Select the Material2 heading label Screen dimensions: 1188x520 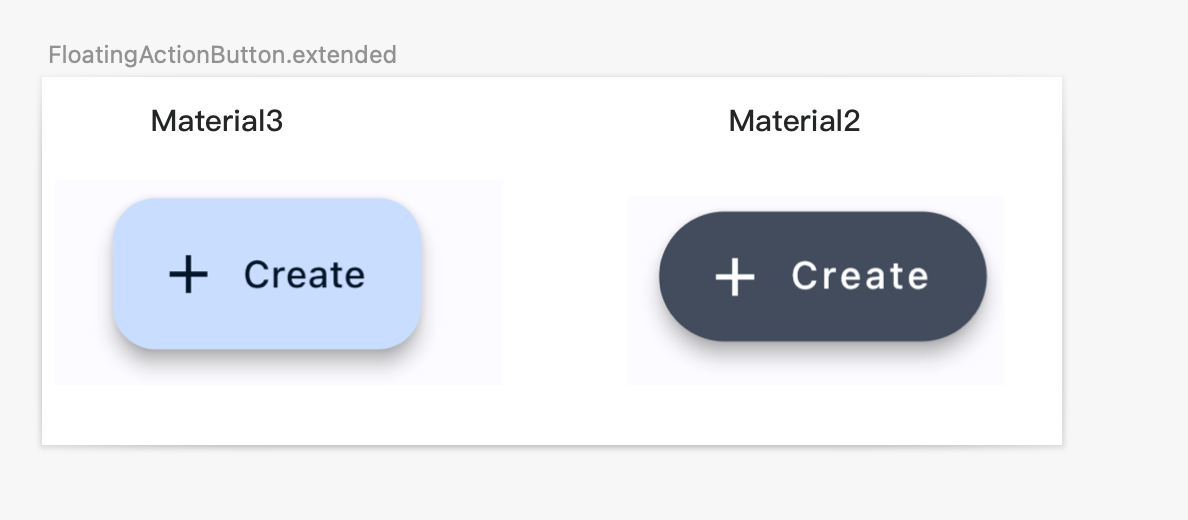coord(794,121)
